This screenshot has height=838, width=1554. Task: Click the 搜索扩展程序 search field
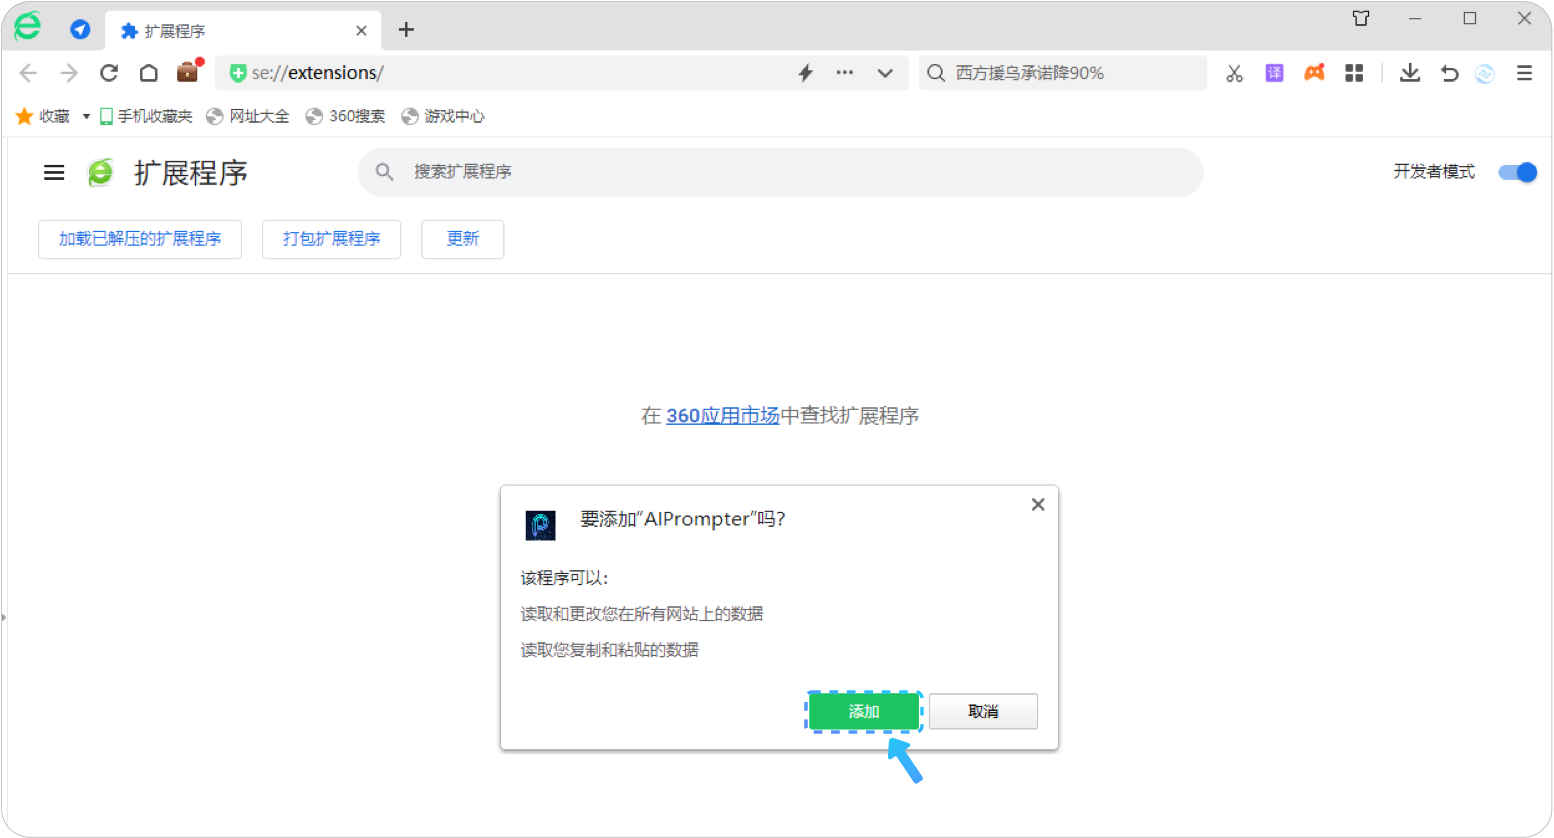[x=780, y=172]
